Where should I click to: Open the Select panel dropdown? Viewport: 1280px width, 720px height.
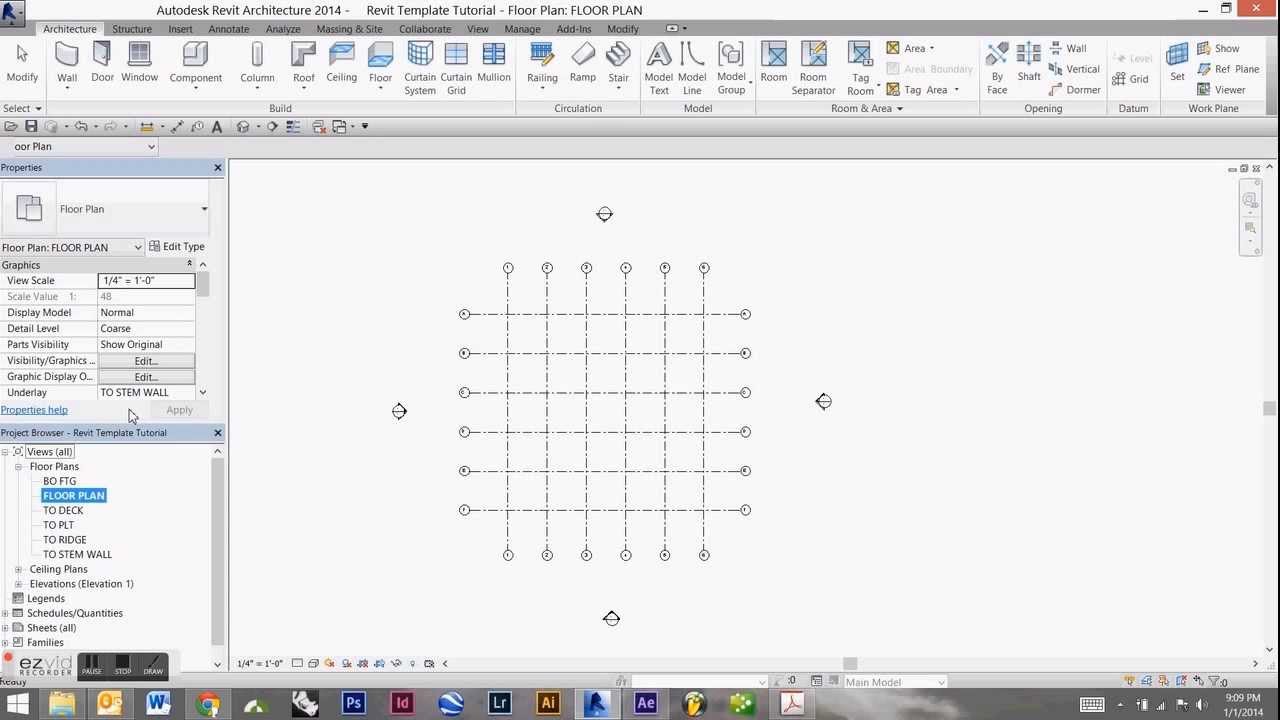coord(22,108)
